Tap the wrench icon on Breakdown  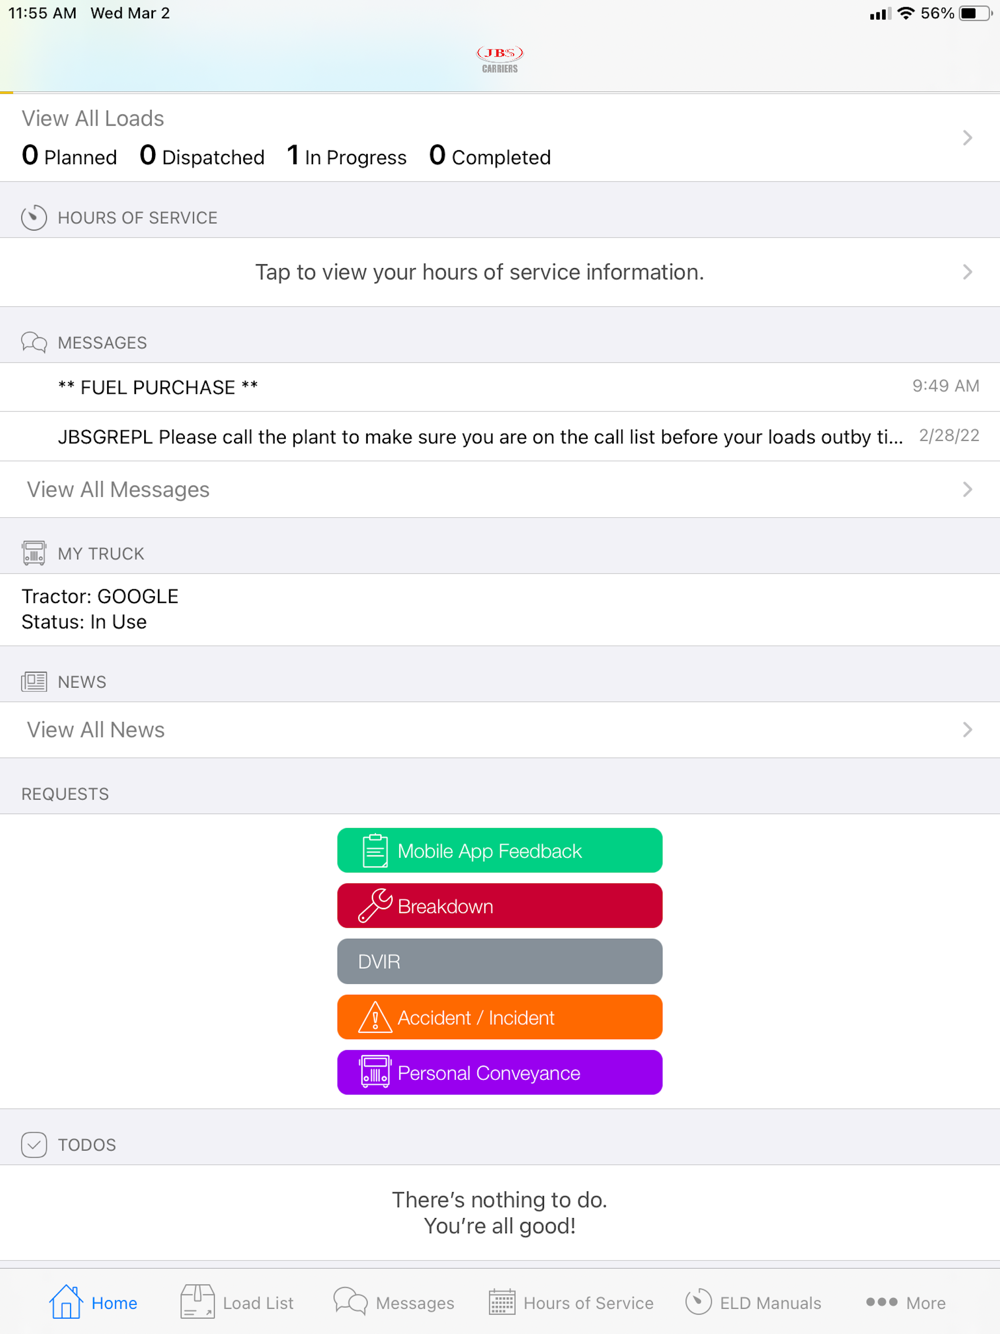click(x=375, y=906)
